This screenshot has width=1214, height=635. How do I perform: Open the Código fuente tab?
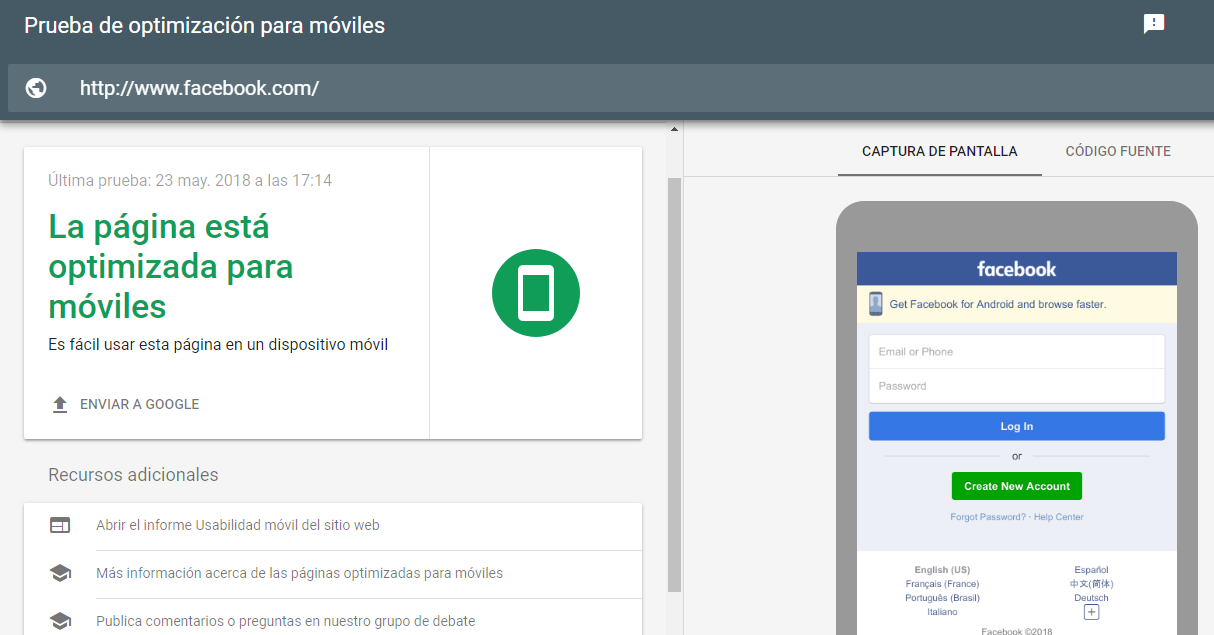[x=1118, y=152]
